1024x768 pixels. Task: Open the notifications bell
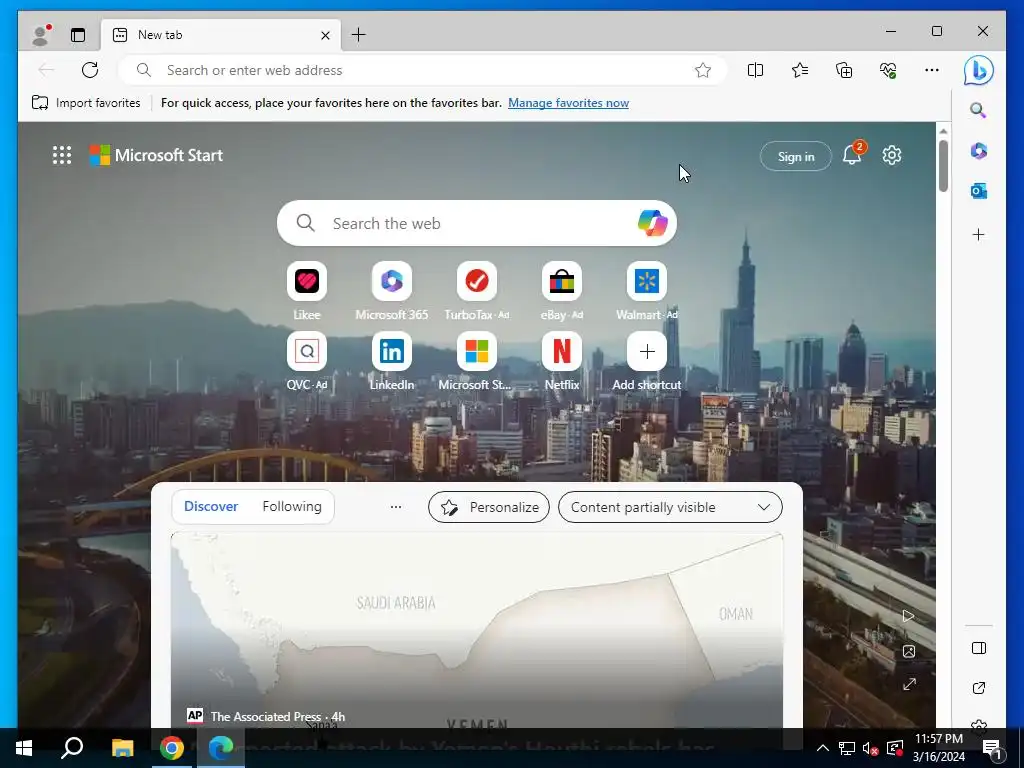click(x=852, y=155)
